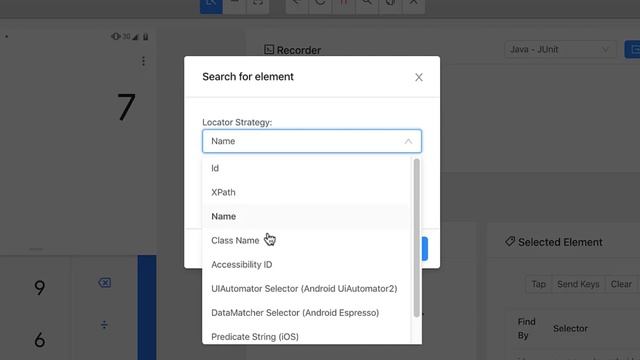This screenshot has width=640, height=360.
Task: Click the calculator display value 7
Action: coord(126,107)
